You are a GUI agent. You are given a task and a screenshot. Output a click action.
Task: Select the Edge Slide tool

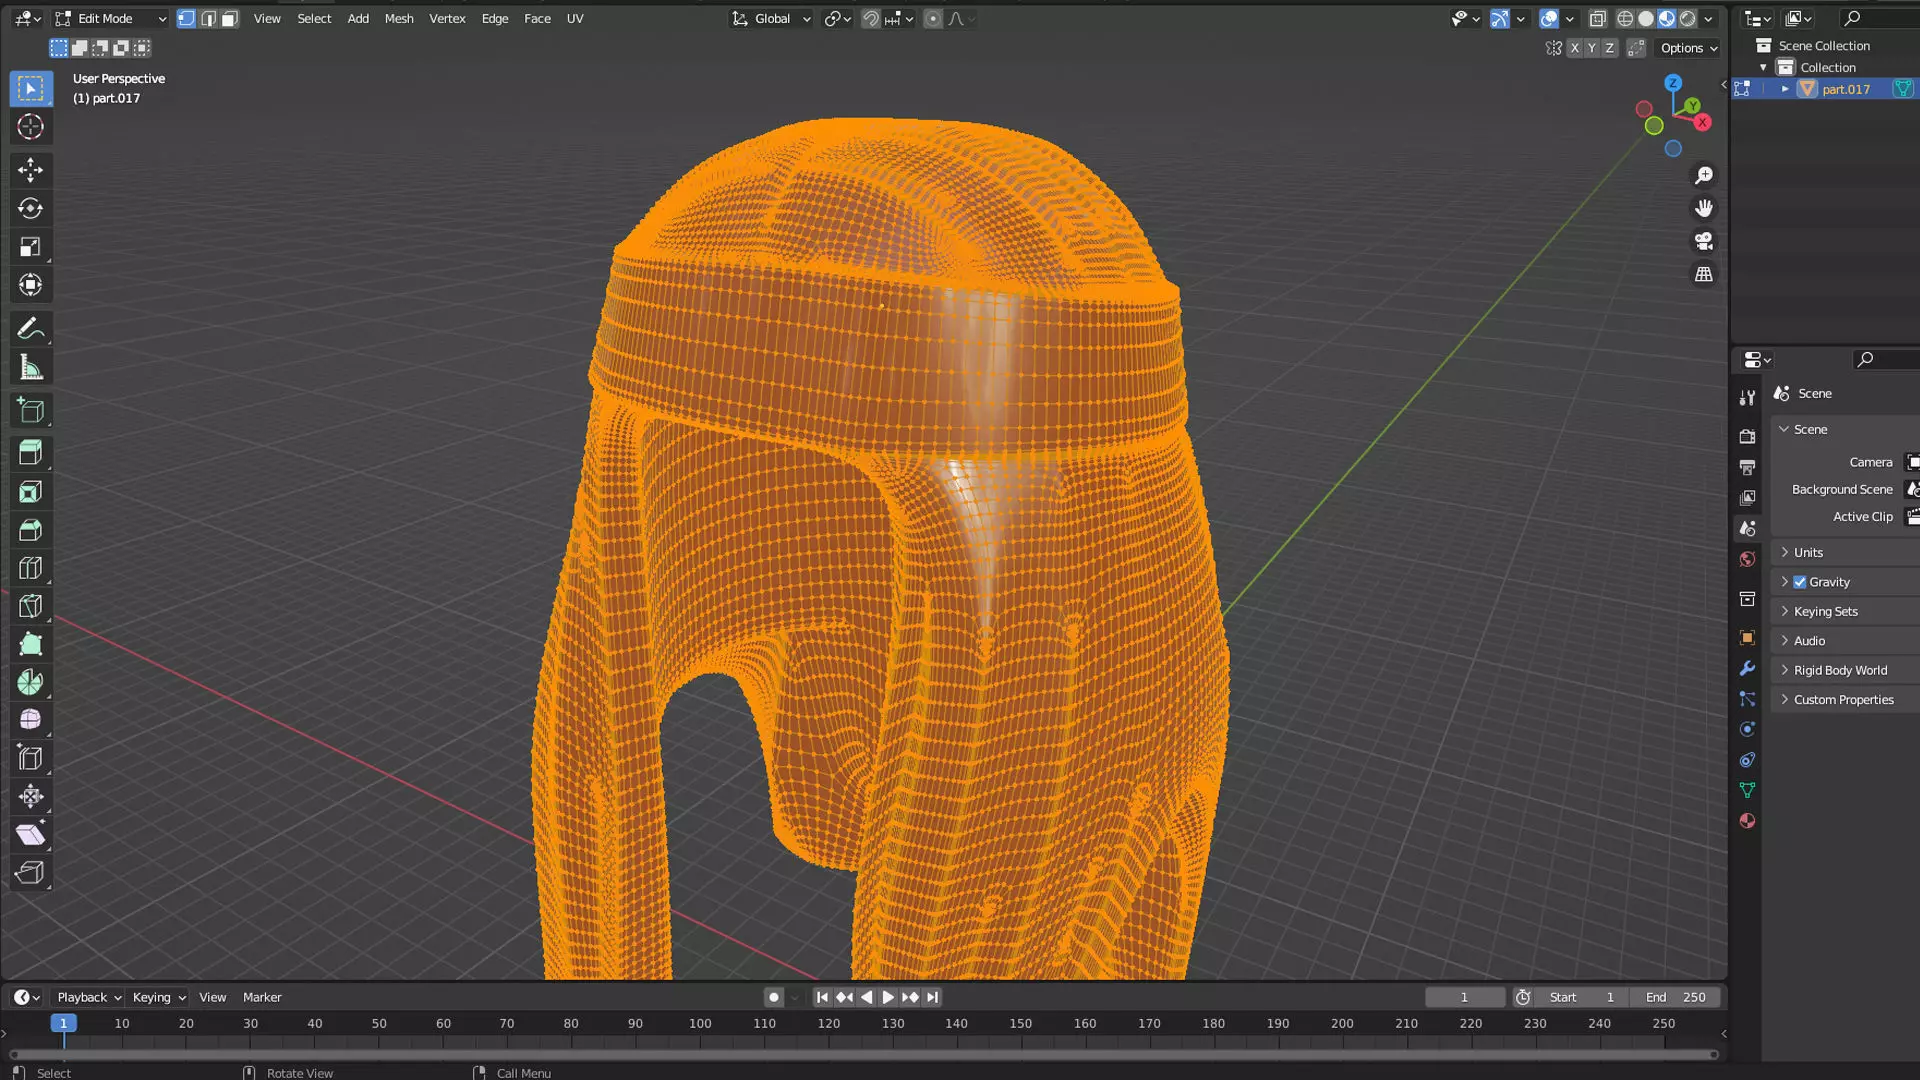click(30, 758)
